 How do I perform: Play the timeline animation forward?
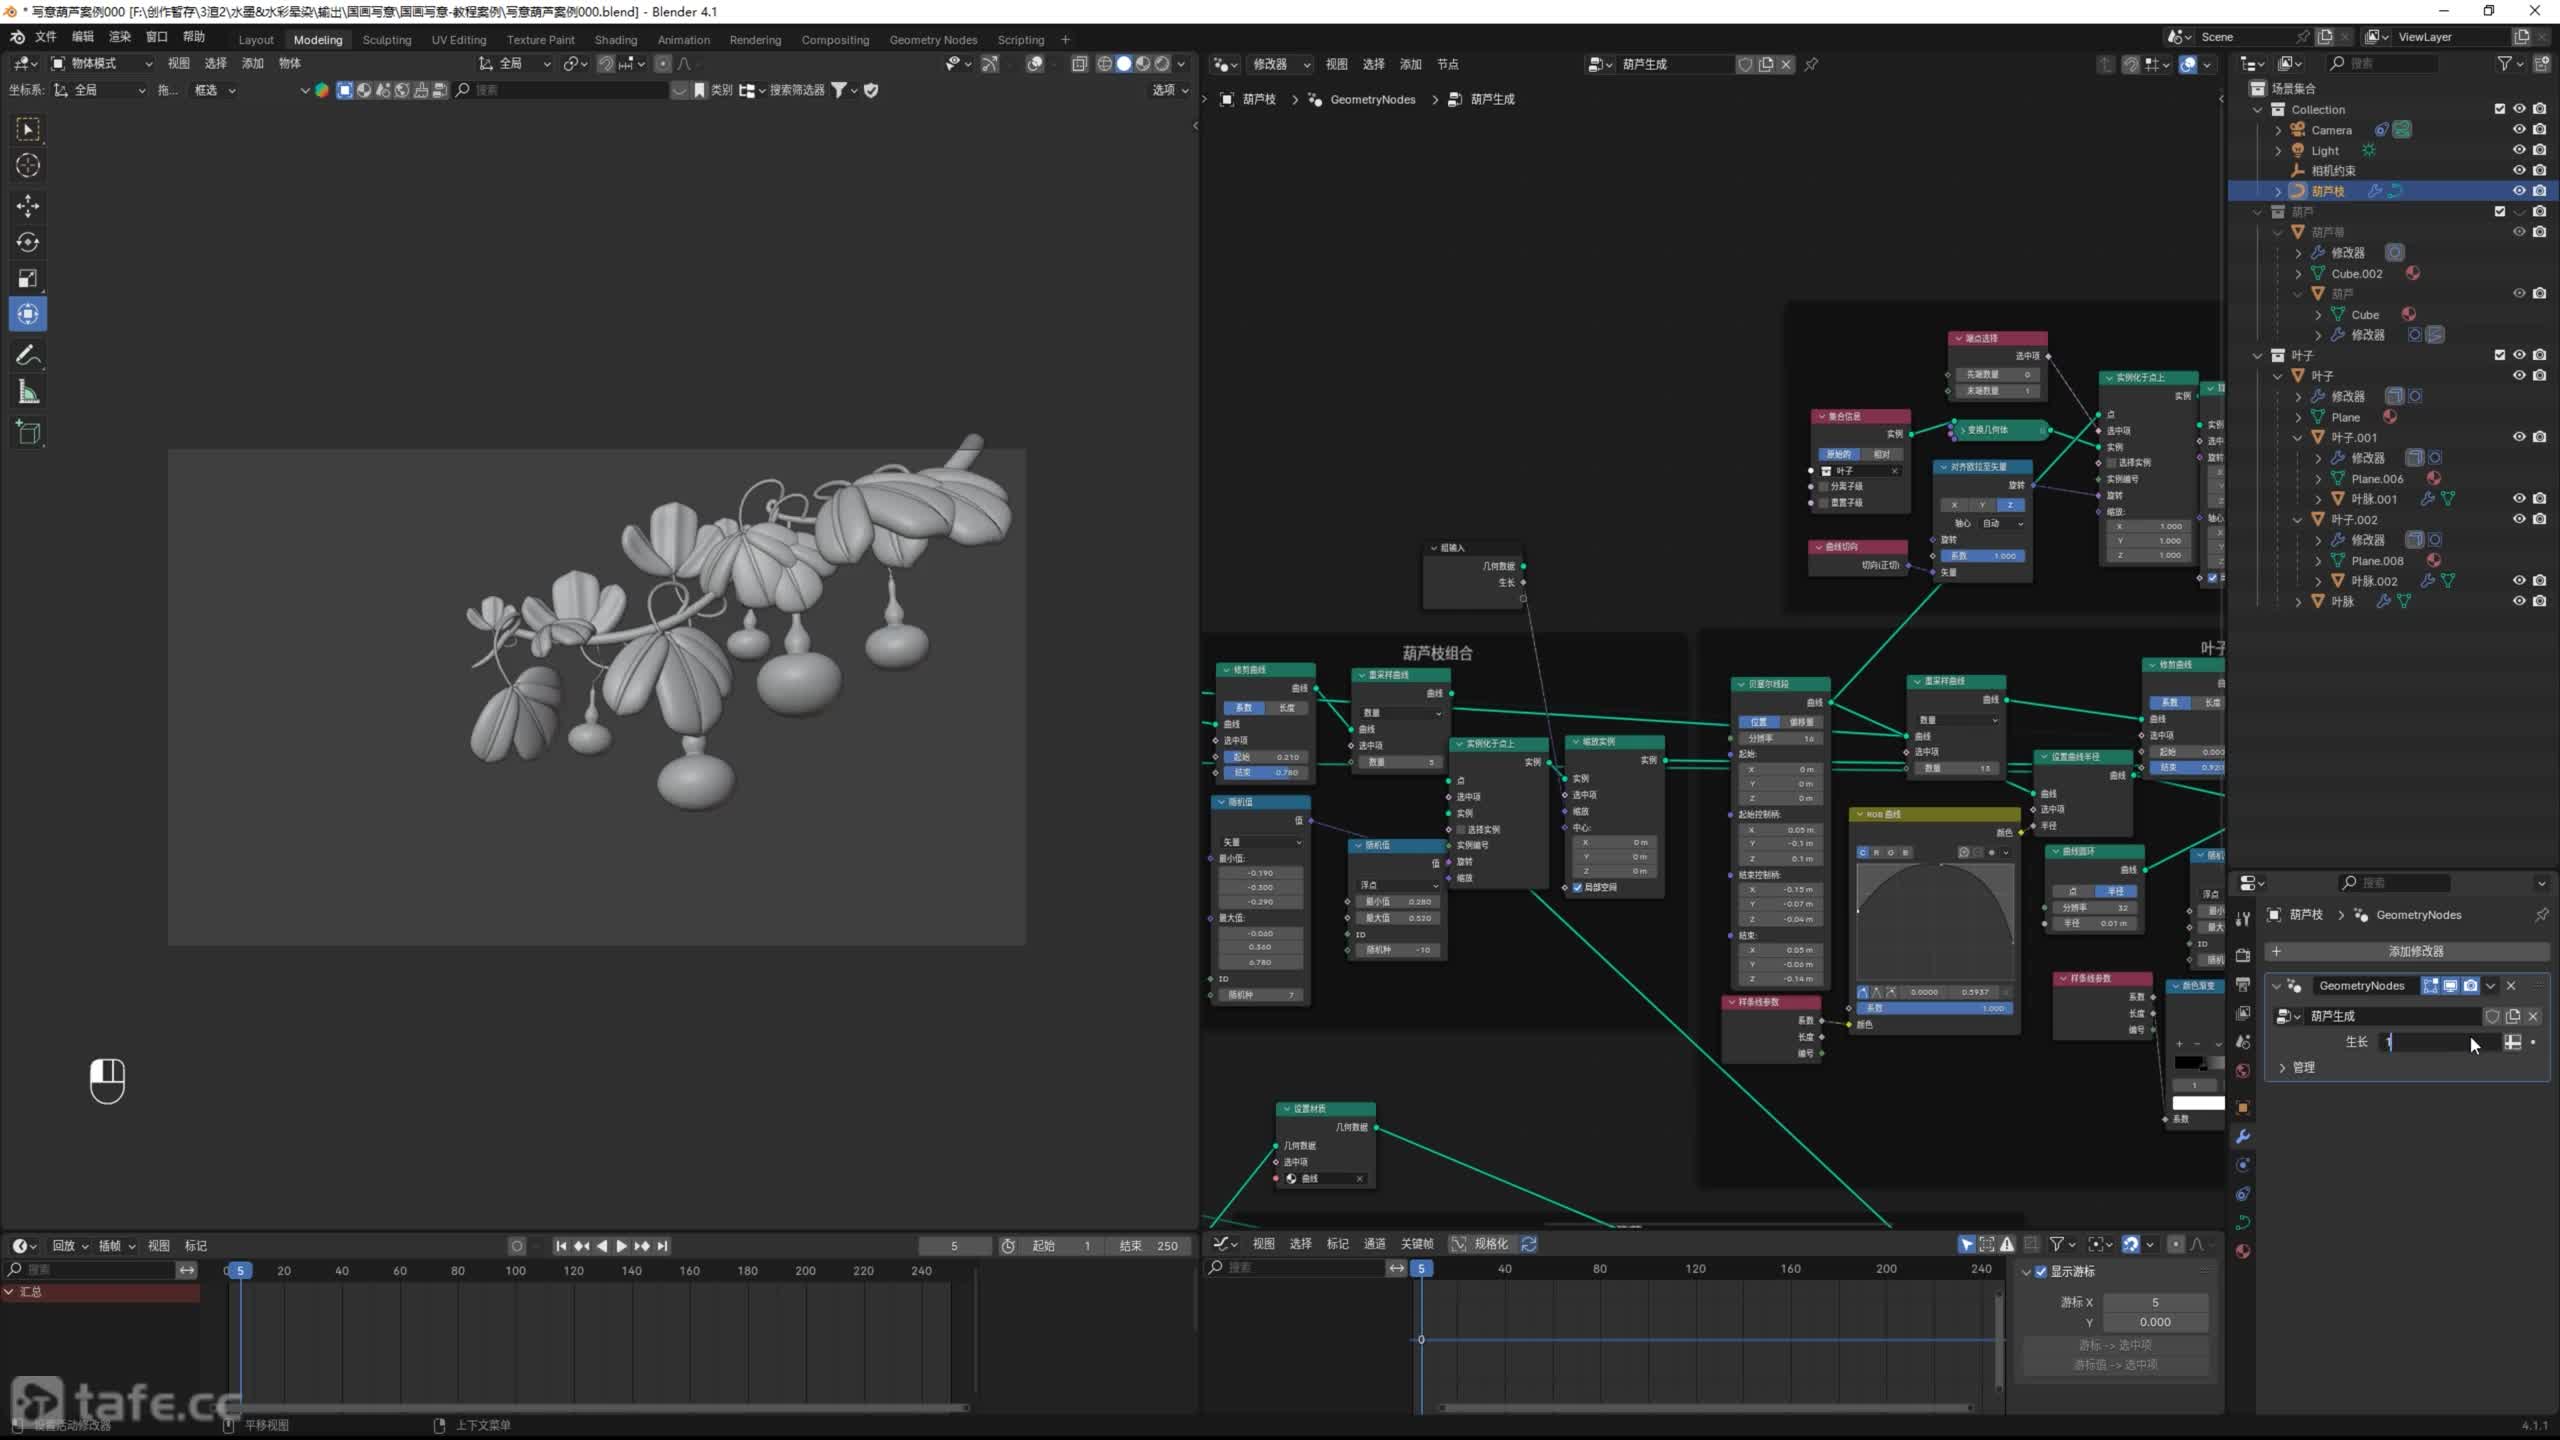621,1246
